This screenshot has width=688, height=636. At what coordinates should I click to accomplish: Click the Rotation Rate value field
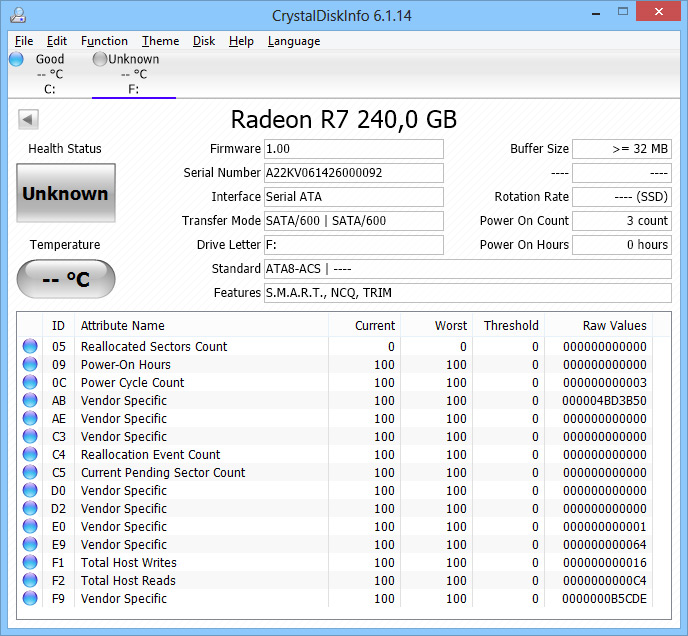coord(622,197)
